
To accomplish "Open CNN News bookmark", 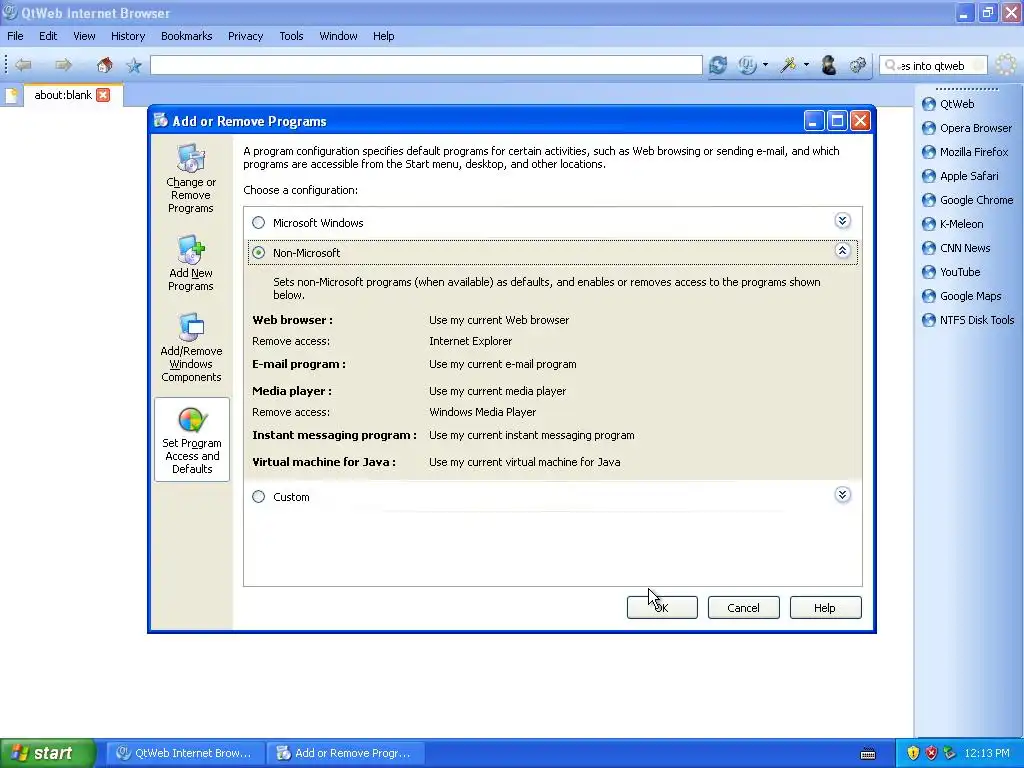I will click(956, 248).
